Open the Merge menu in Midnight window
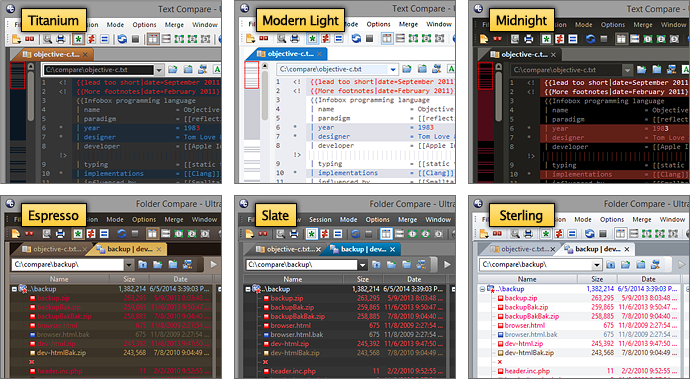This screenshot has height=381, width=690. (643, 25)
